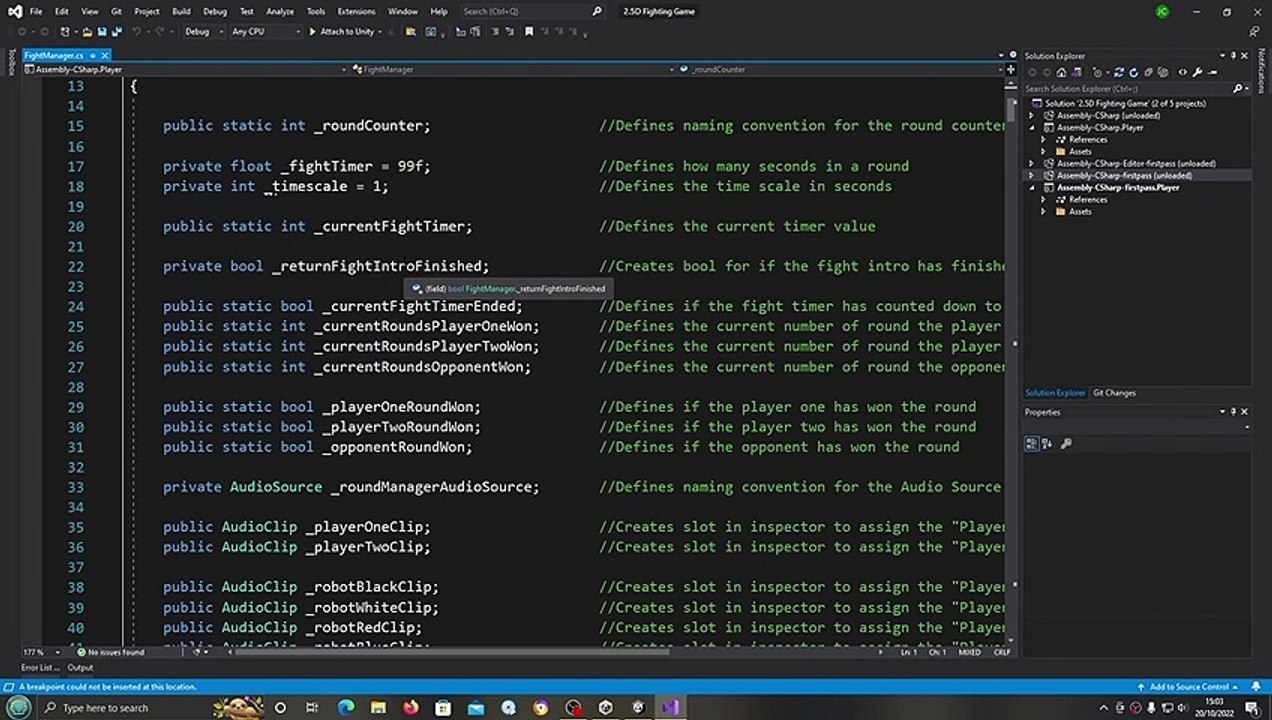1272x720 pixels.
Task: Open File Explorer from the taskbar
Action: (378, 707)
